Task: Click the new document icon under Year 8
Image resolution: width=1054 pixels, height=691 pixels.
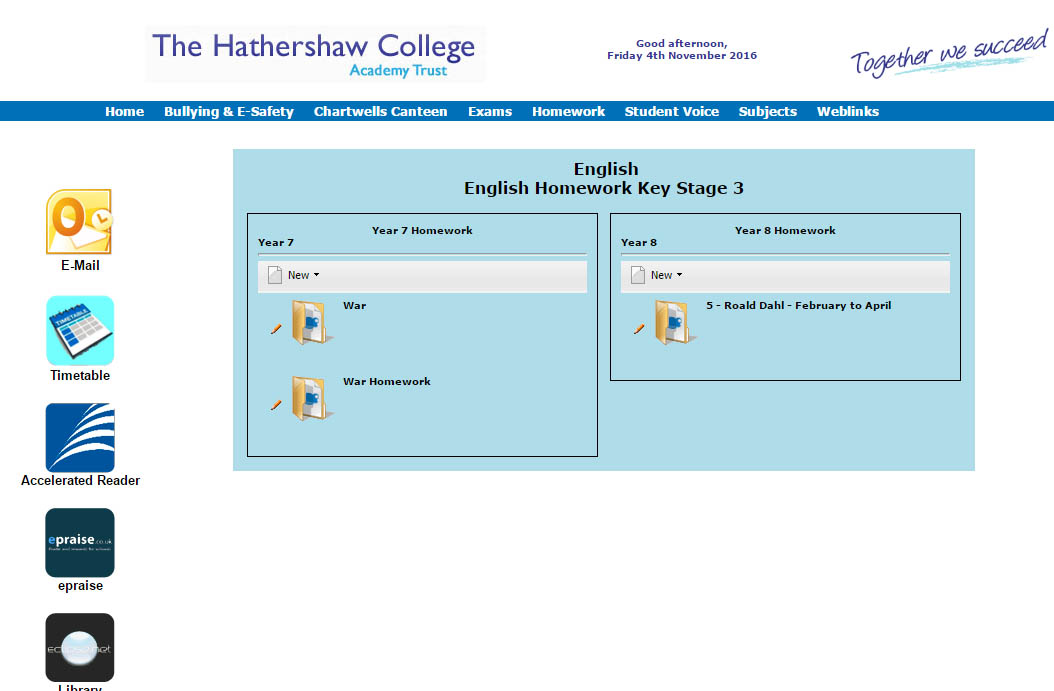Action: pos(638,275)
